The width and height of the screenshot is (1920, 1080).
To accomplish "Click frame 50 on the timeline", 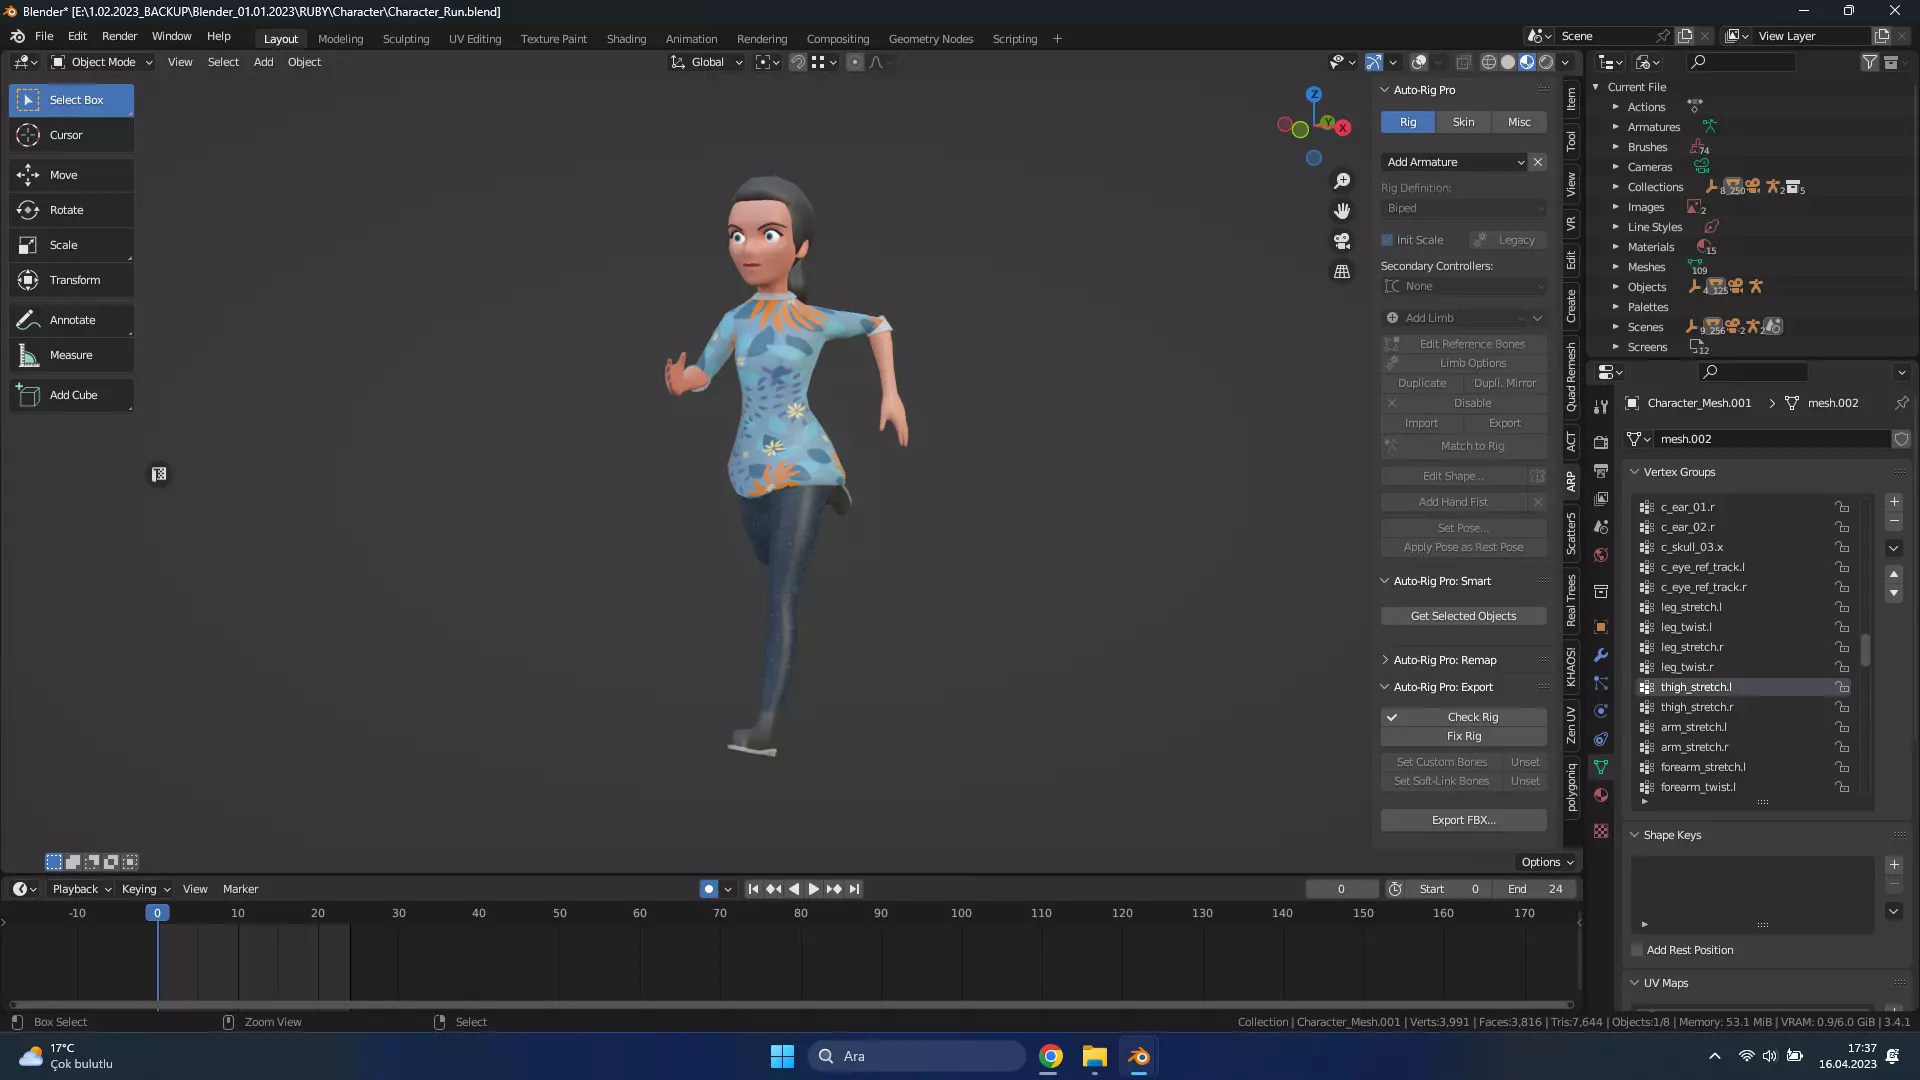I will [559, 913].
